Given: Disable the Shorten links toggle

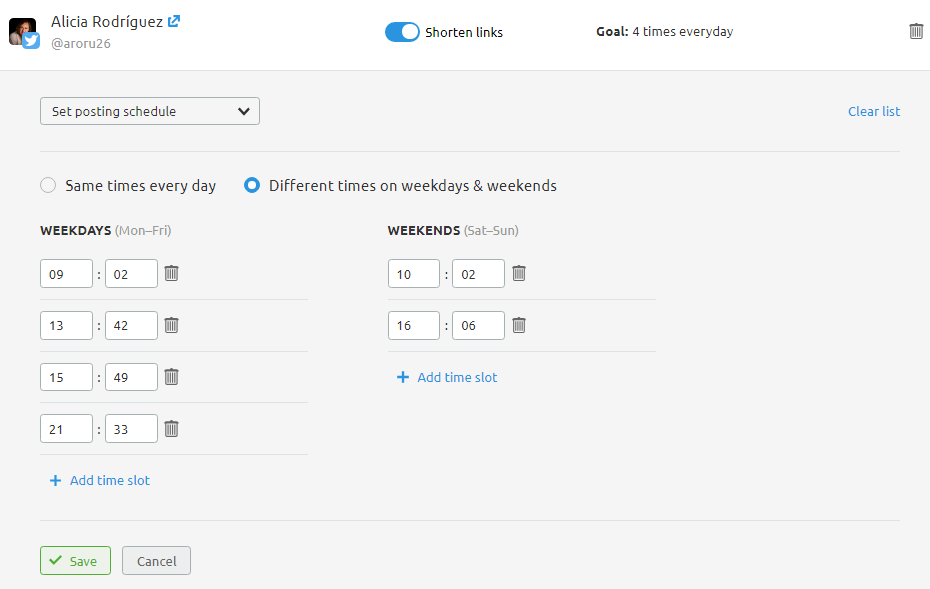Looking at the screenshot, I should (x=402, y=31).
